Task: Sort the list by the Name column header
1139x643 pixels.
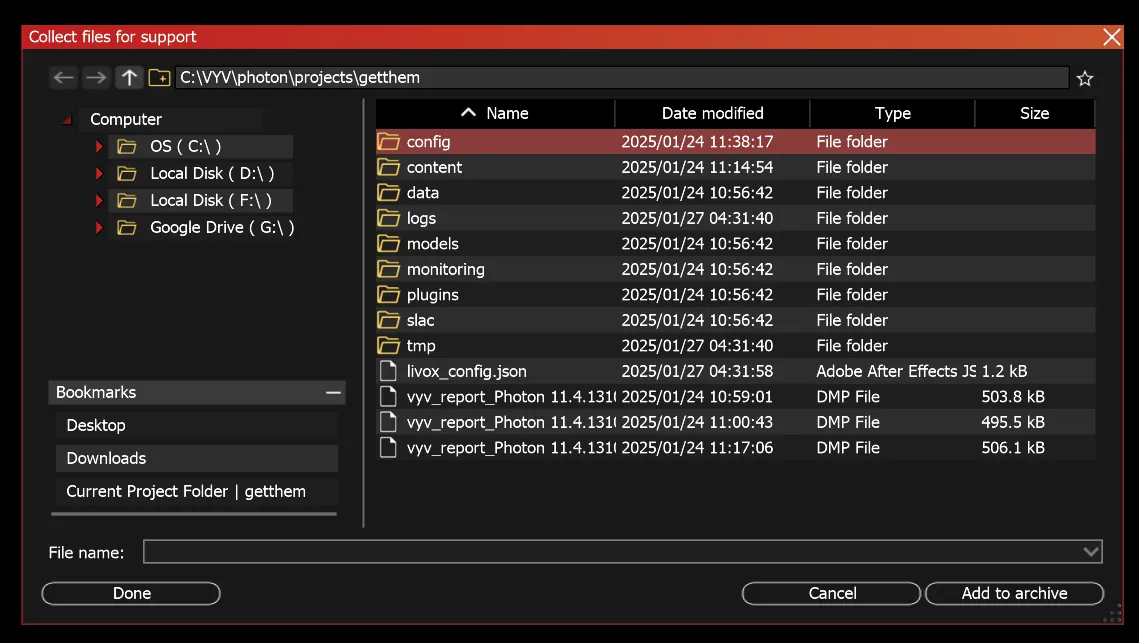Action: coord(495,113)
